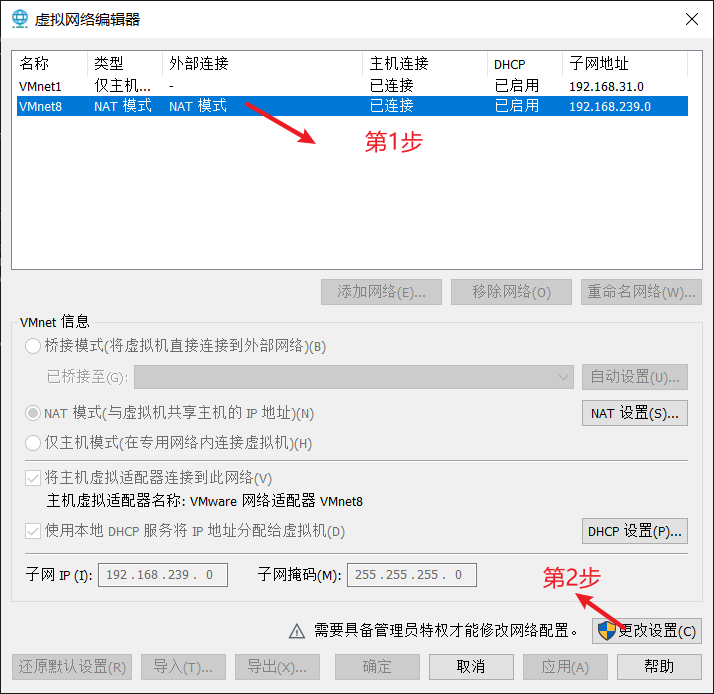The height and width of the screenshot is (694, 714).
Task: Click 还原默认设置(R) button
Action: point(72,667)
